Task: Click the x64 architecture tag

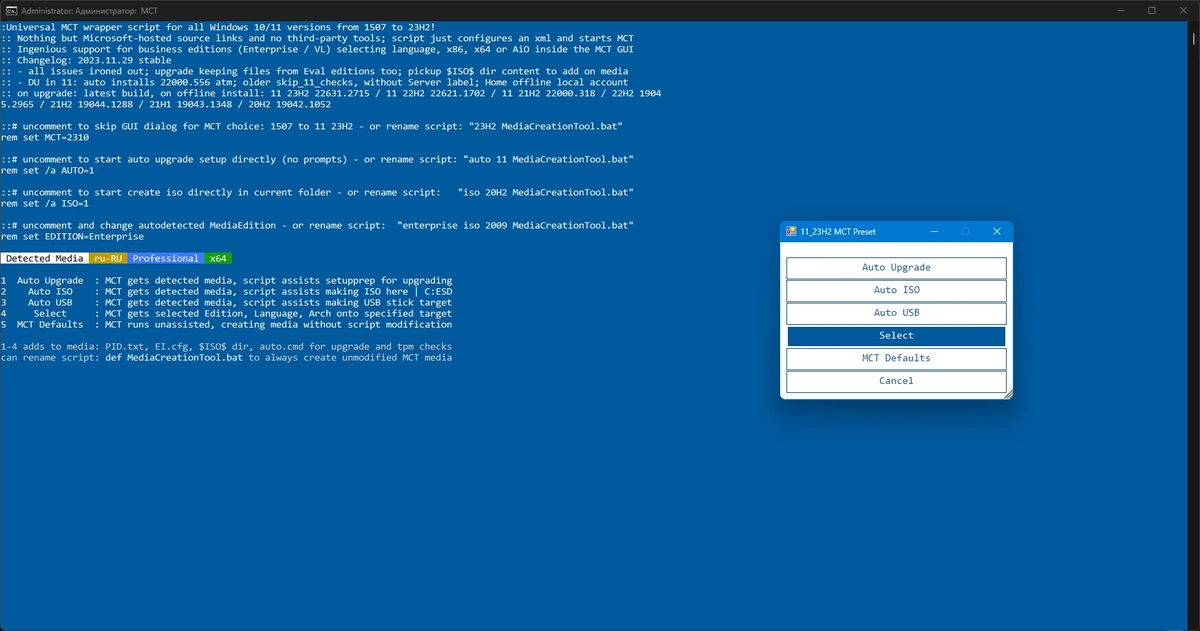Action: tap(218, 258)
